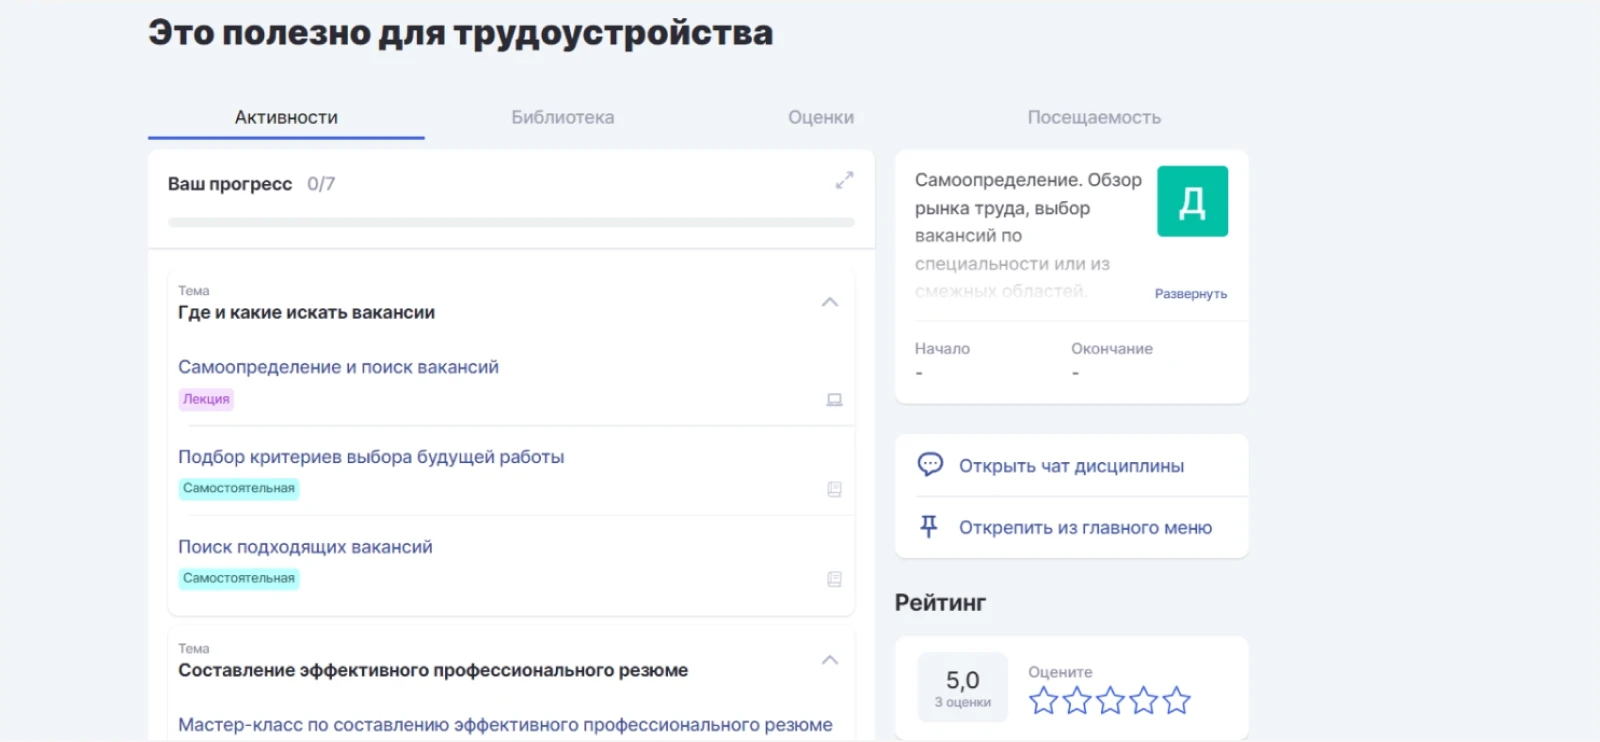Rate the discipline five stars

click(x=1177, y=700)
